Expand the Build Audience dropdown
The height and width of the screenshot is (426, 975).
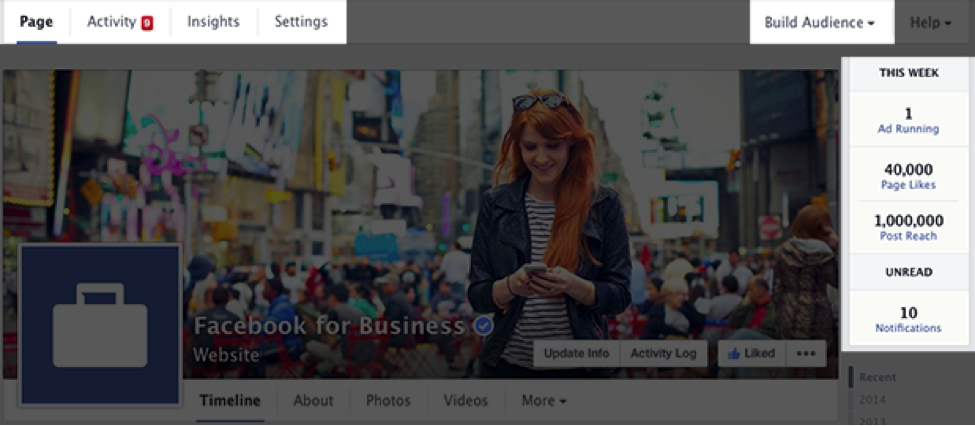(821, 22)
